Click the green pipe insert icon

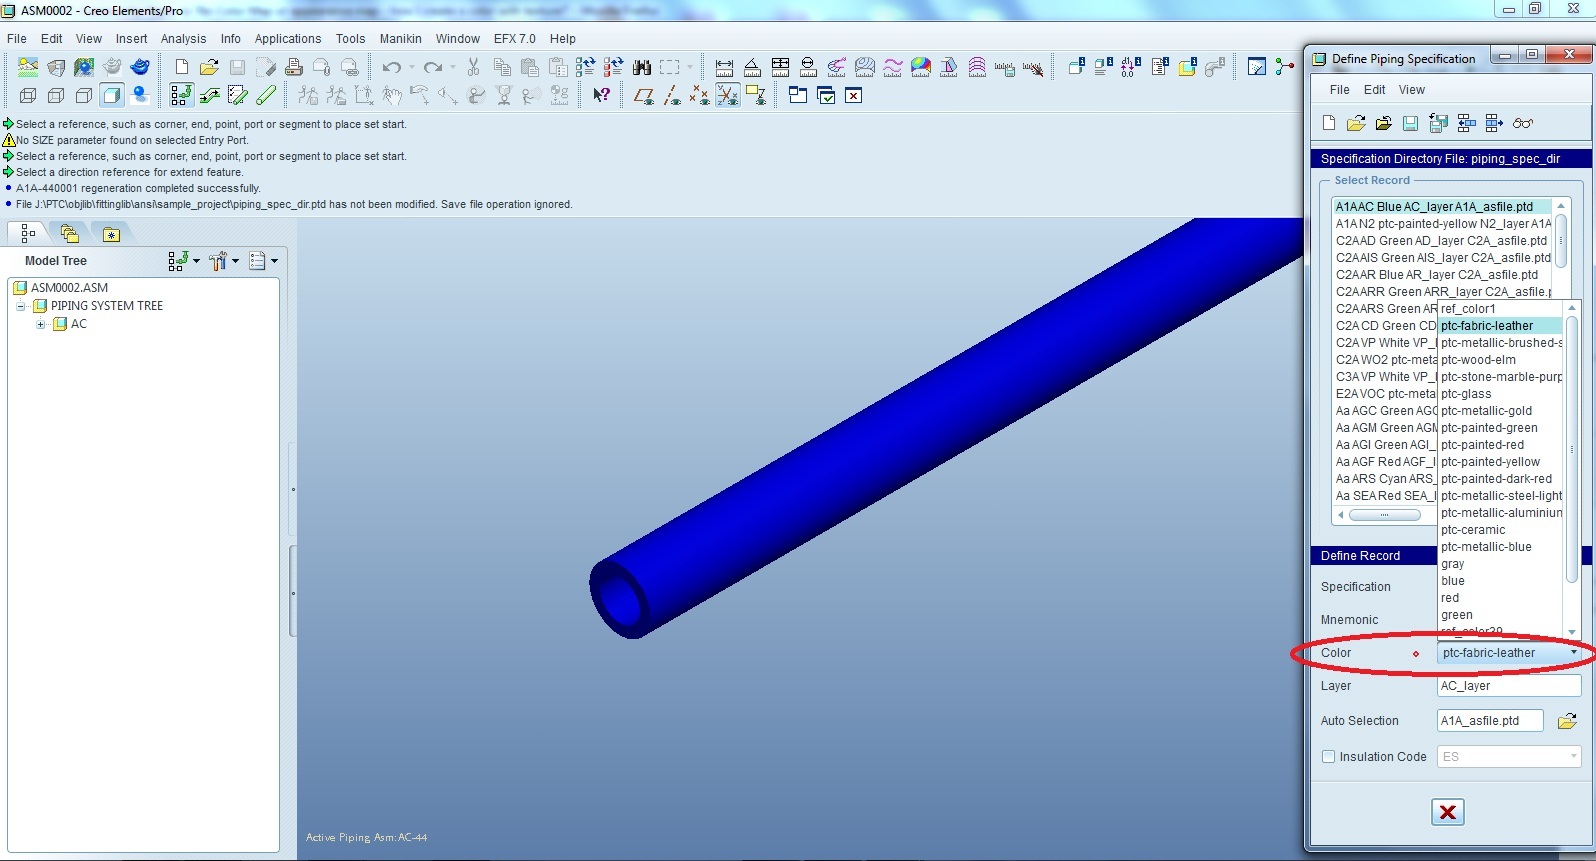(266, 96)
